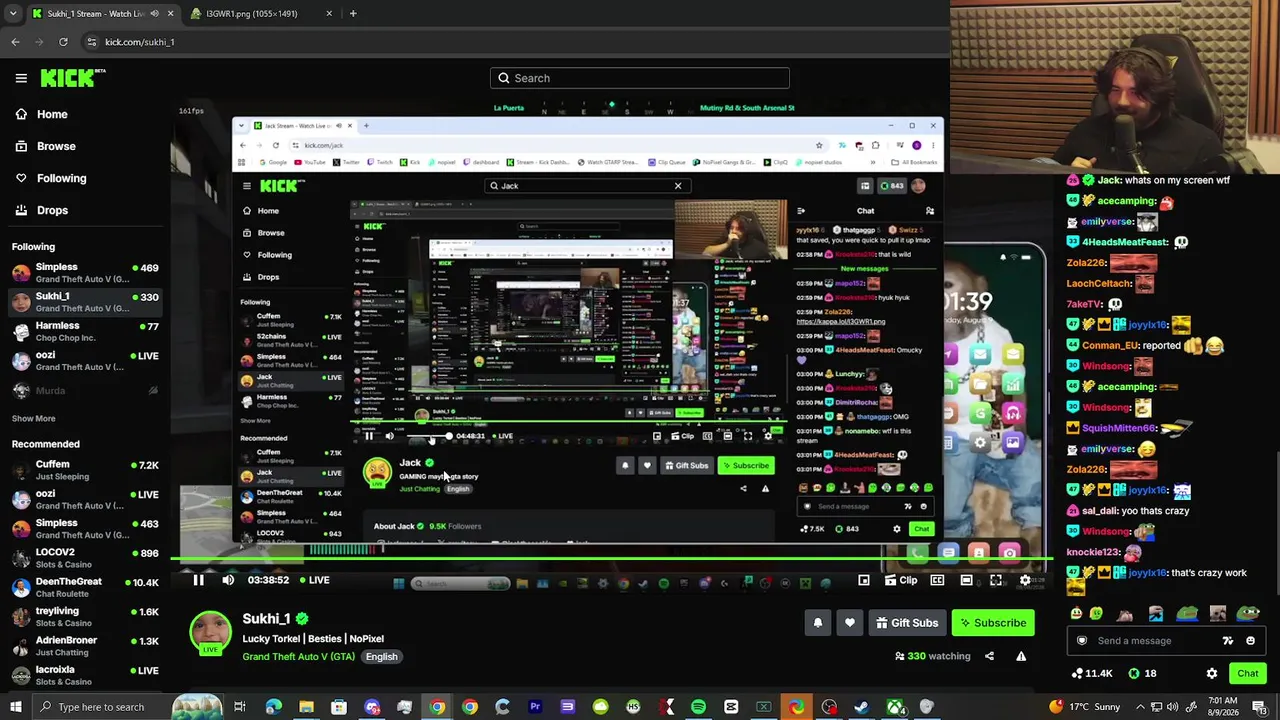Open the video player settings gear
This screenshot has height=720, width=1280.
pyautogui.click(x=1025, y=580)
